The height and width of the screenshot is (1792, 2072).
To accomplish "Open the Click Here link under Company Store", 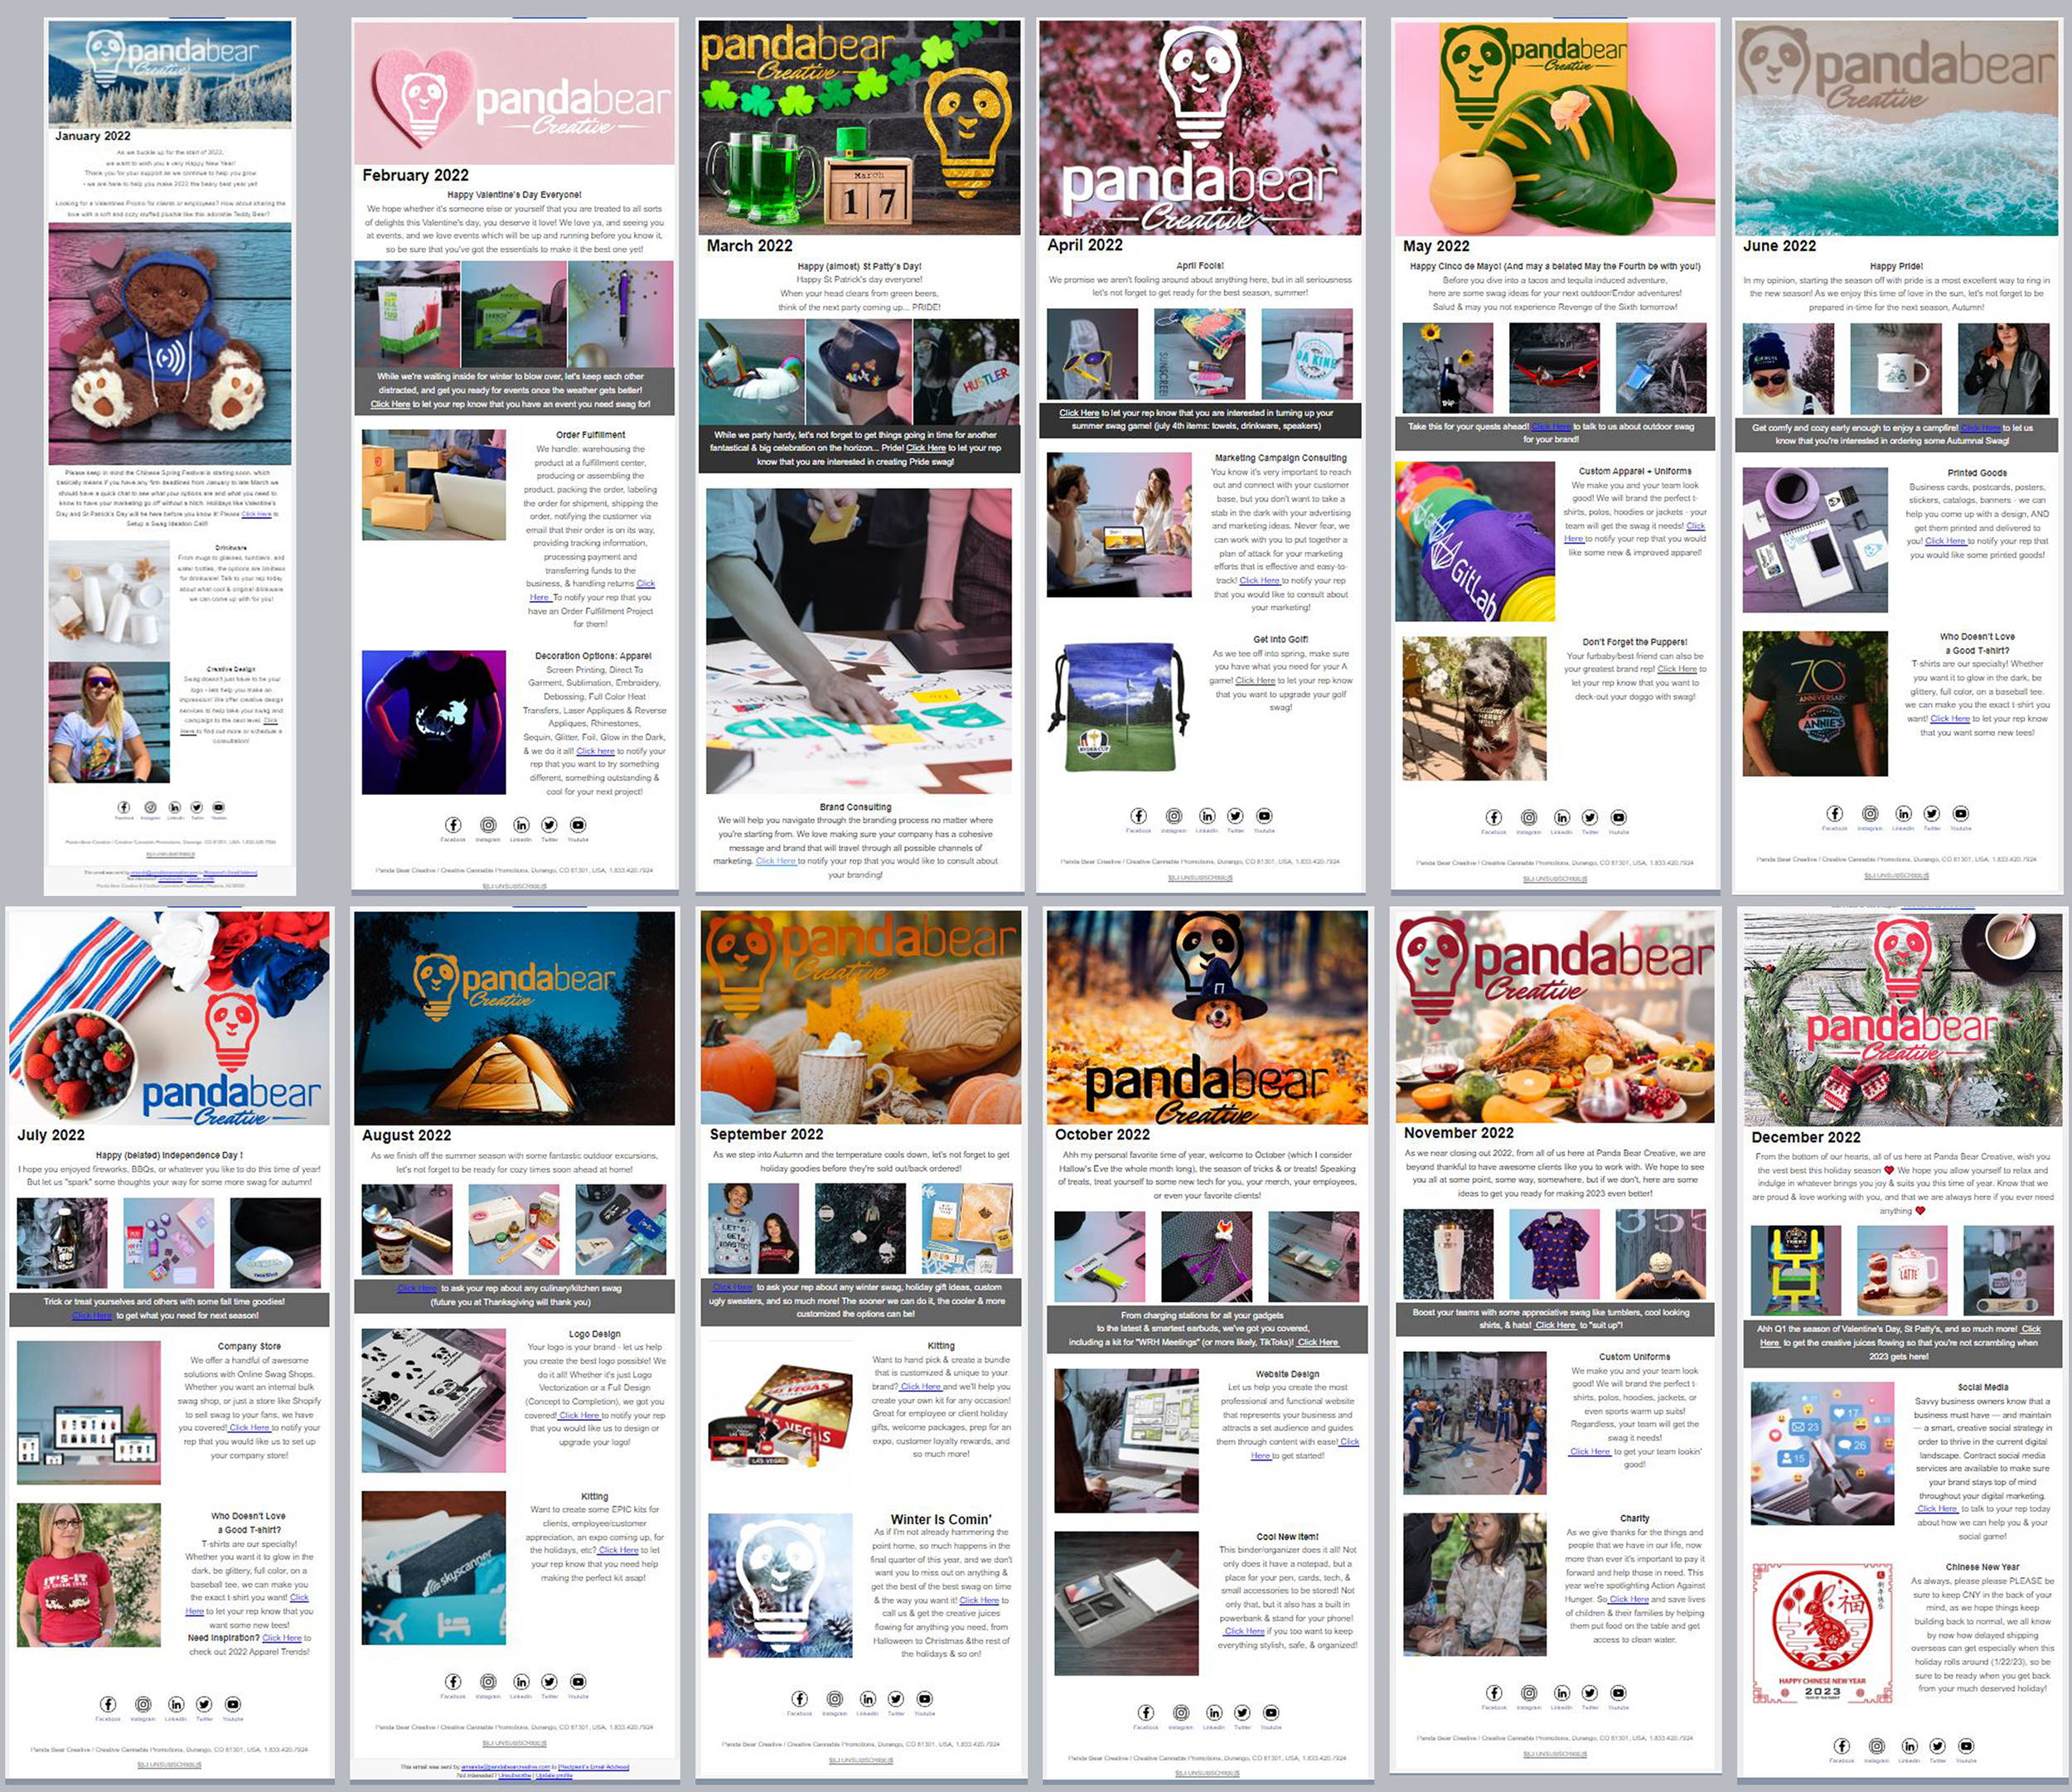I will (250, 1428).
